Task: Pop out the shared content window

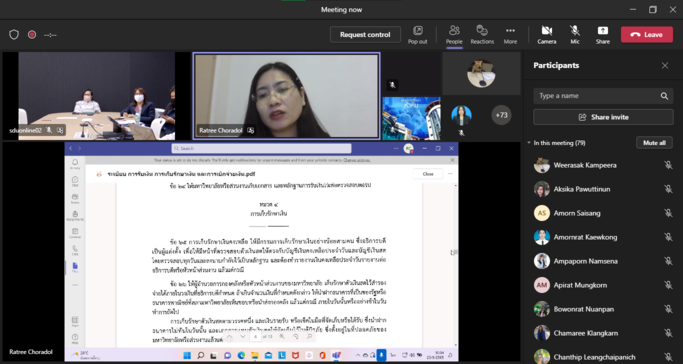Action: point(418,34)
